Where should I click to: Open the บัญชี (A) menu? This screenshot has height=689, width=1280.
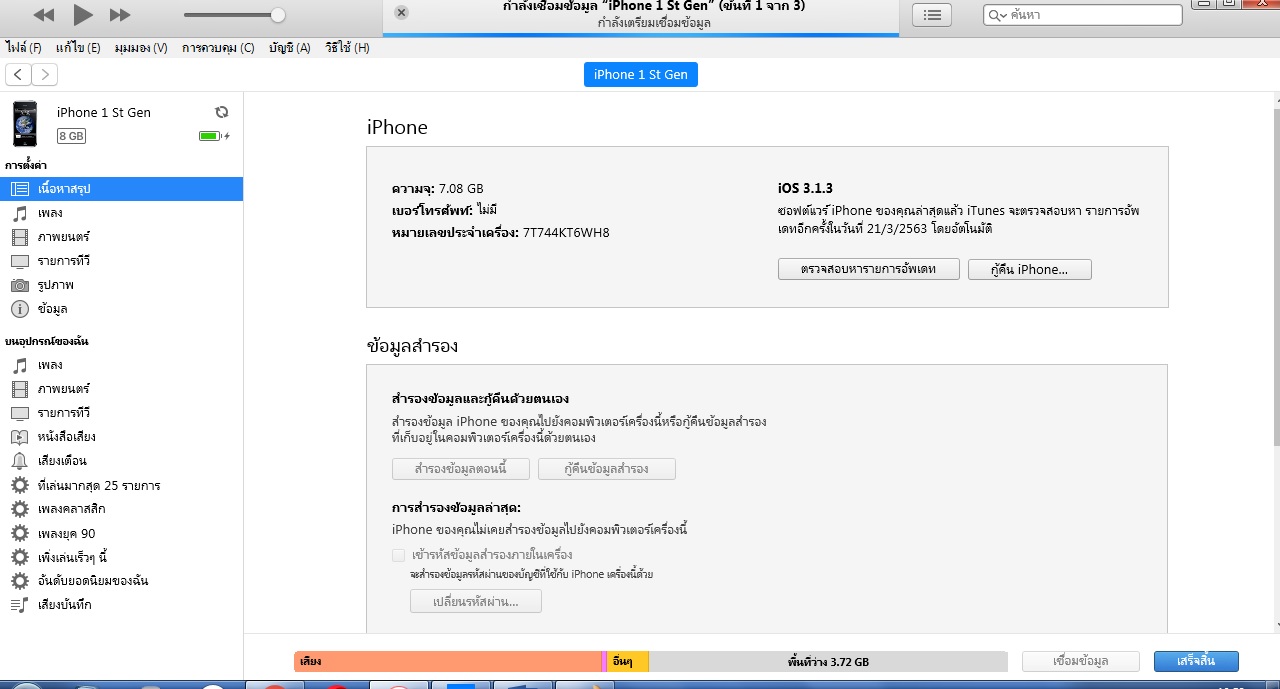[x=290, y=48]
